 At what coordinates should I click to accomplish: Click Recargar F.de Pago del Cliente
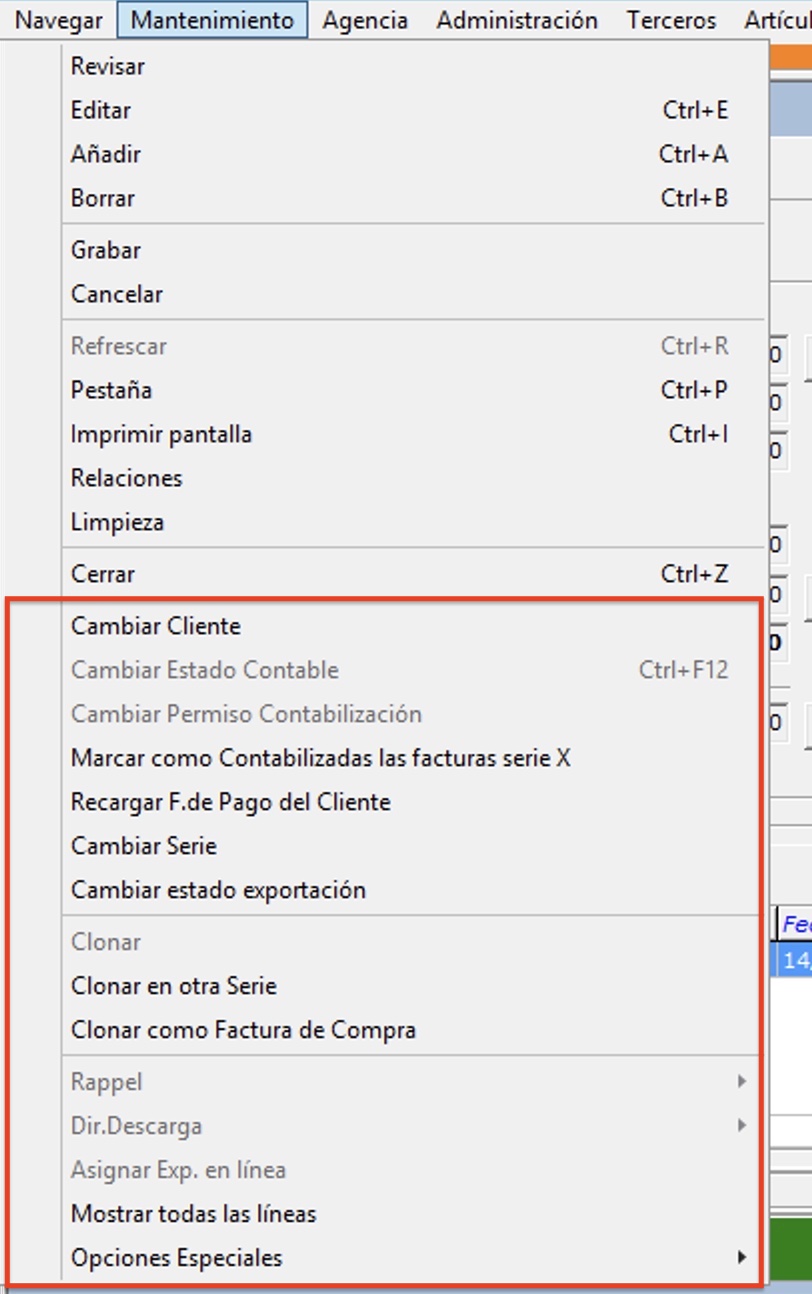click(230, 803)
